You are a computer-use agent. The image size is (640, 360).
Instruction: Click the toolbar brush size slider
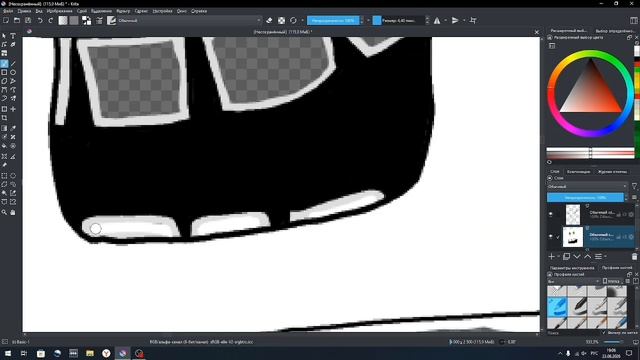point(398,20)
